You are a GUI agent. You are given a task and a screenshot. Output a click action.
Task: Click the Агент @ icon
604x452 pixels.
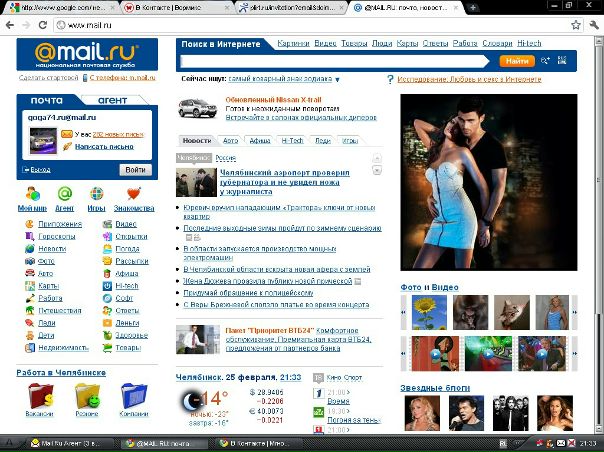tap(65, 194)
